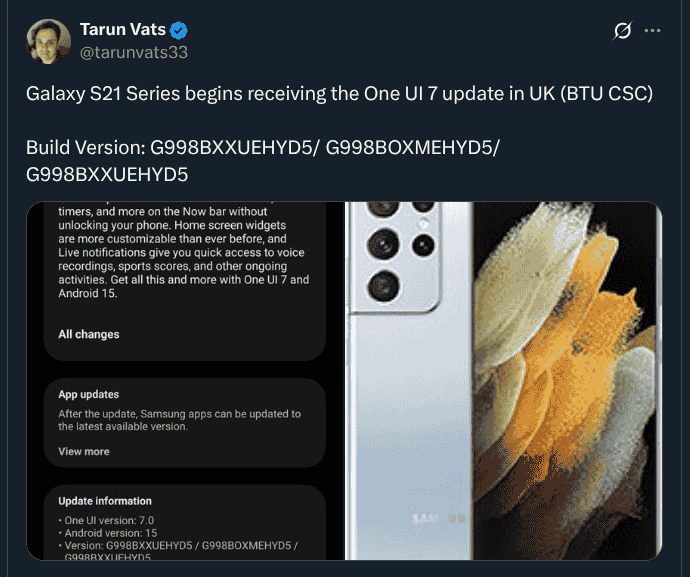Click the tweet text about Galaxy S21 Series
690x577 pixels.
click(339, 94)
